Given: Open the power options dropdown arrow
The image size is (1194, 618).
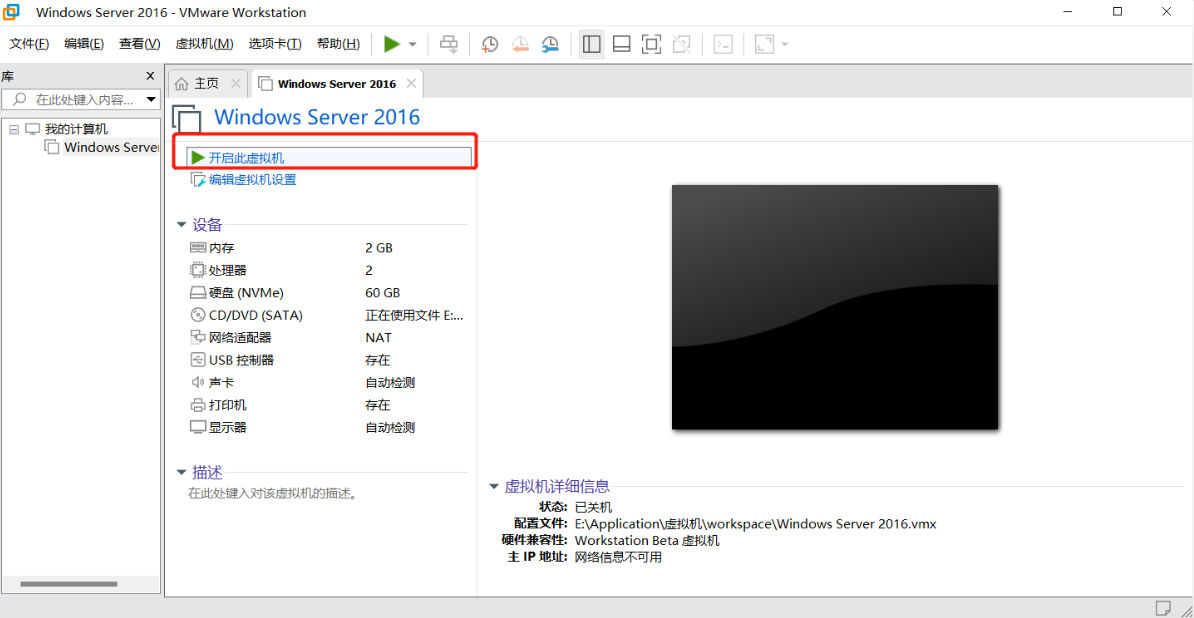Looking at the screenshot, I should pyautogui.click(x=413, y=44).
